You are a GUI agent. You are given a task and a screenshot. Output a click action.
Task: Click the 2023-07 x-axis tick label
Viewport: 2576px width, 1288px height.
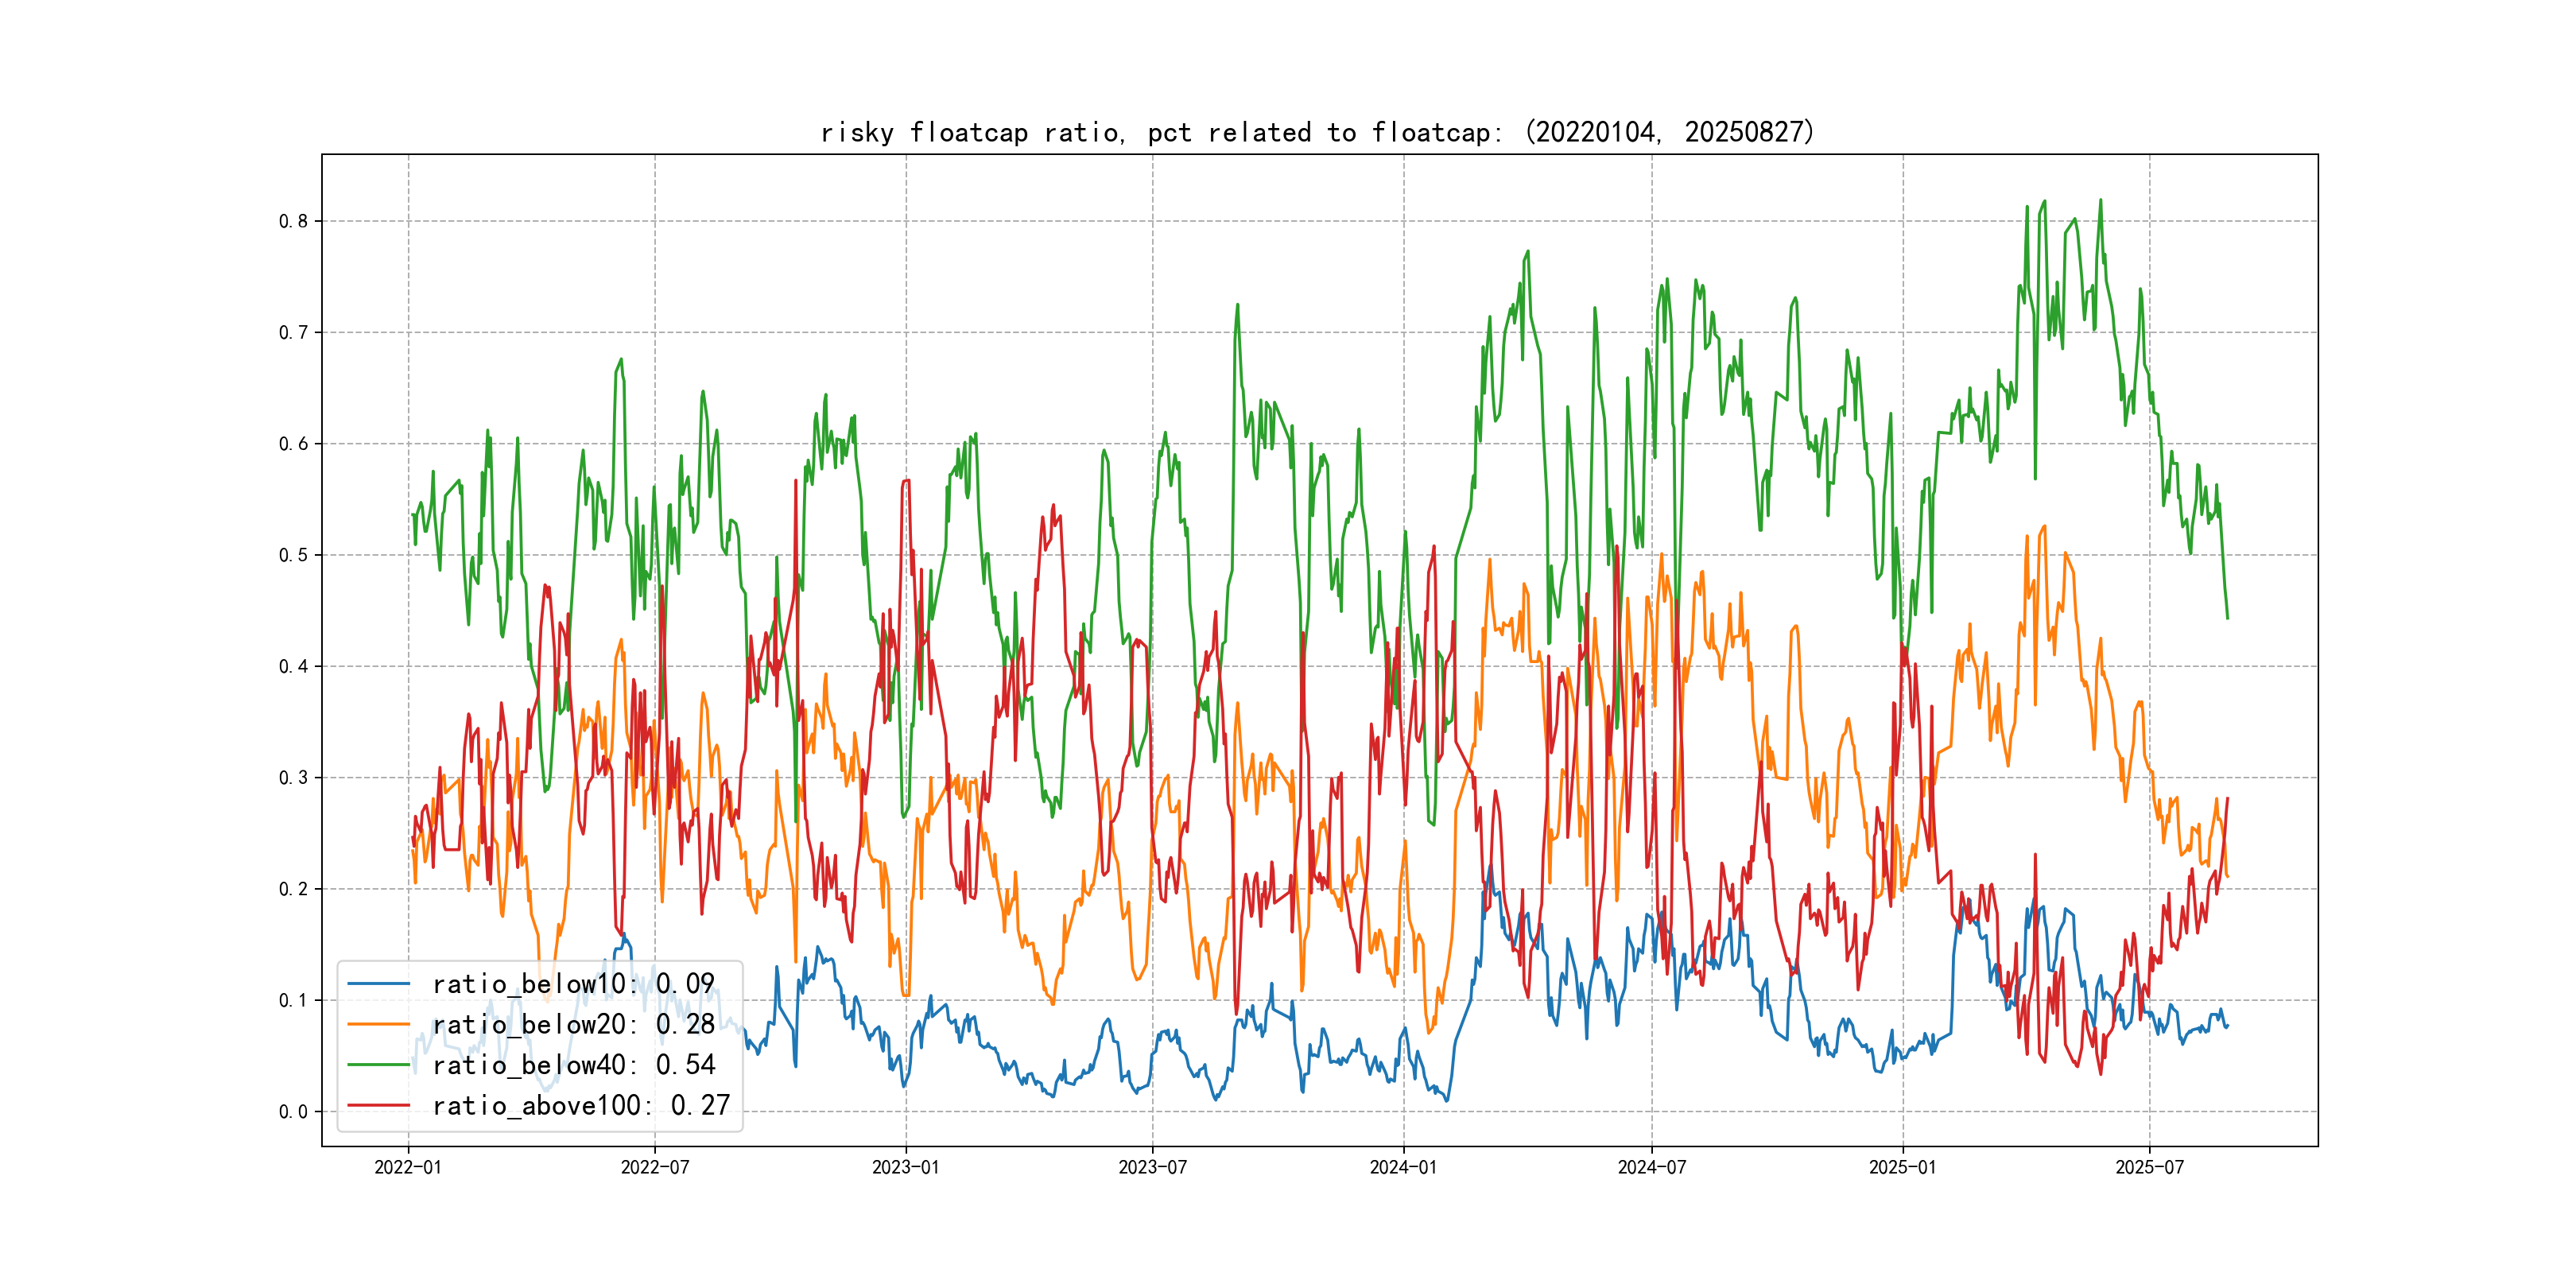point(1152,1167)
